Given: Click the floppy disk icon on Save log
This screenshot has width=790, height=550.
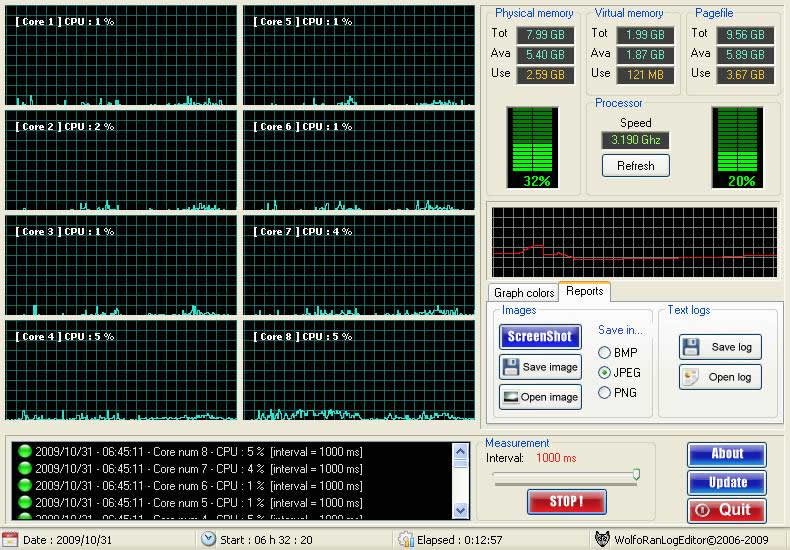Looking at the screenshot, I should point(691,347).
